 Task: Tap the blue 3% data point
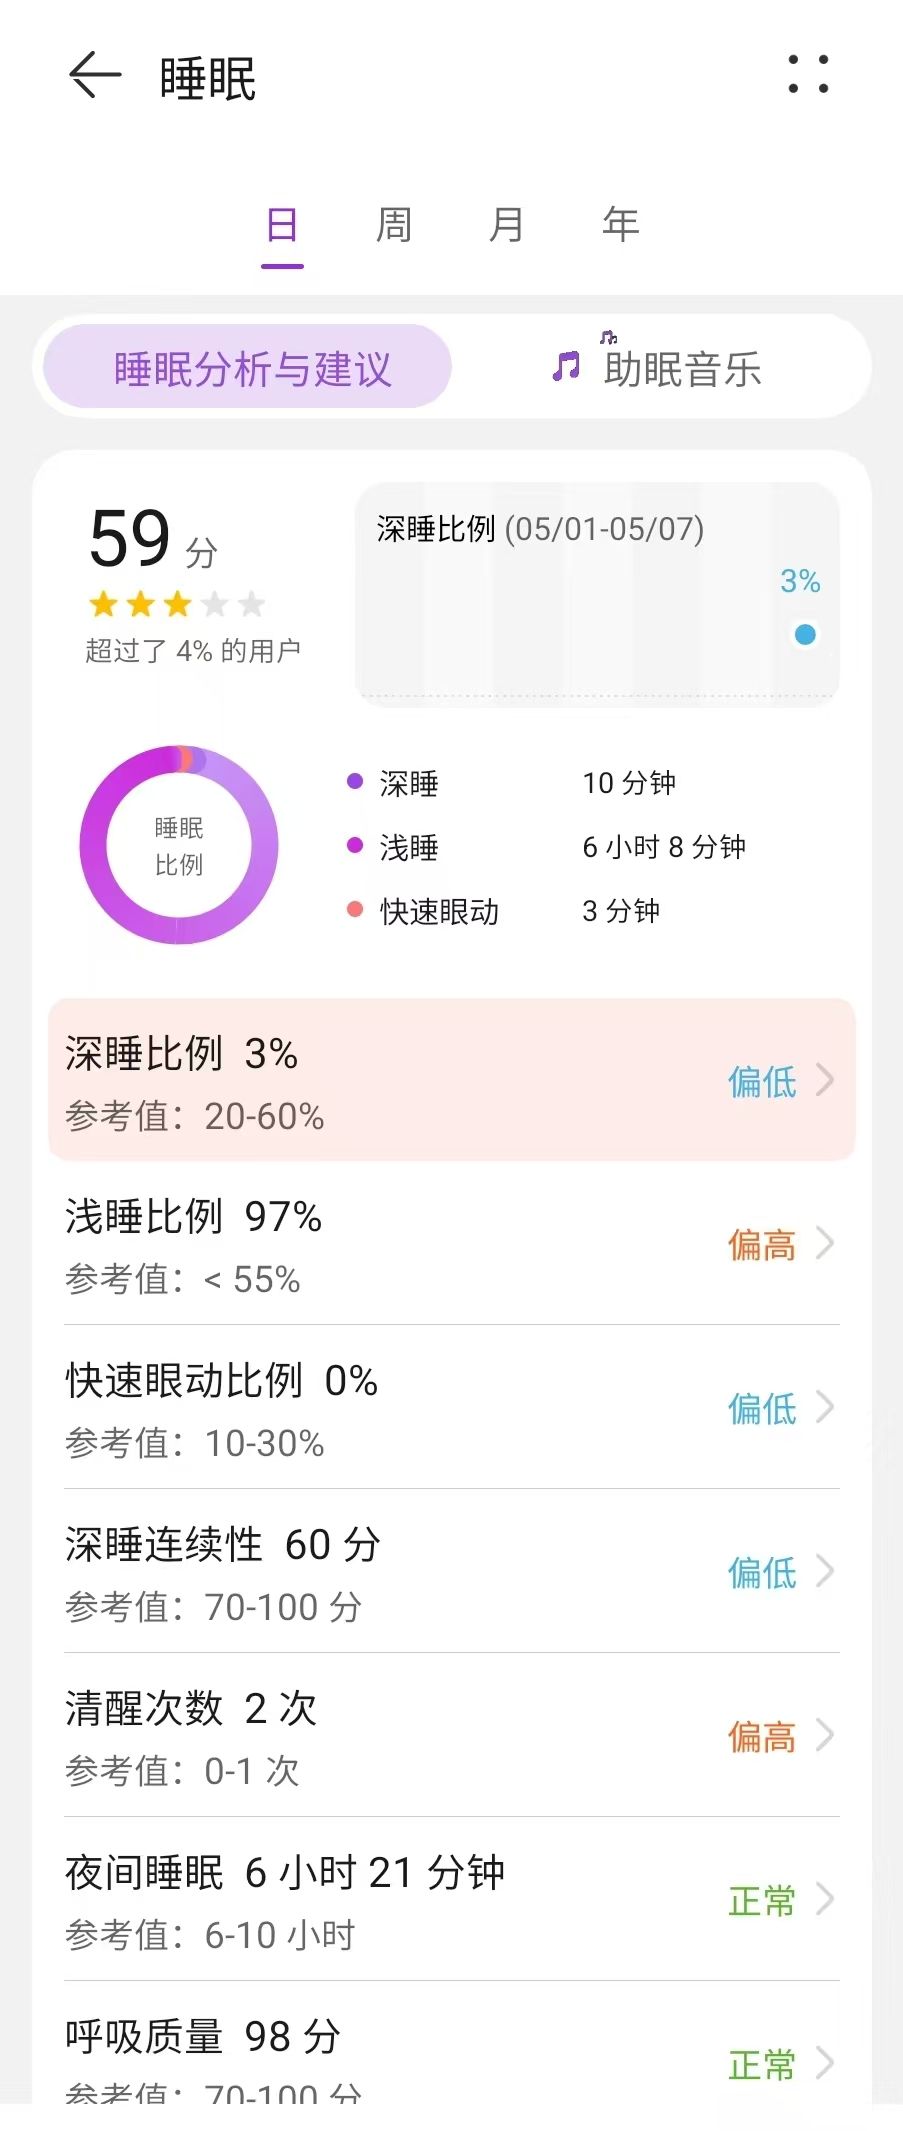805,634
